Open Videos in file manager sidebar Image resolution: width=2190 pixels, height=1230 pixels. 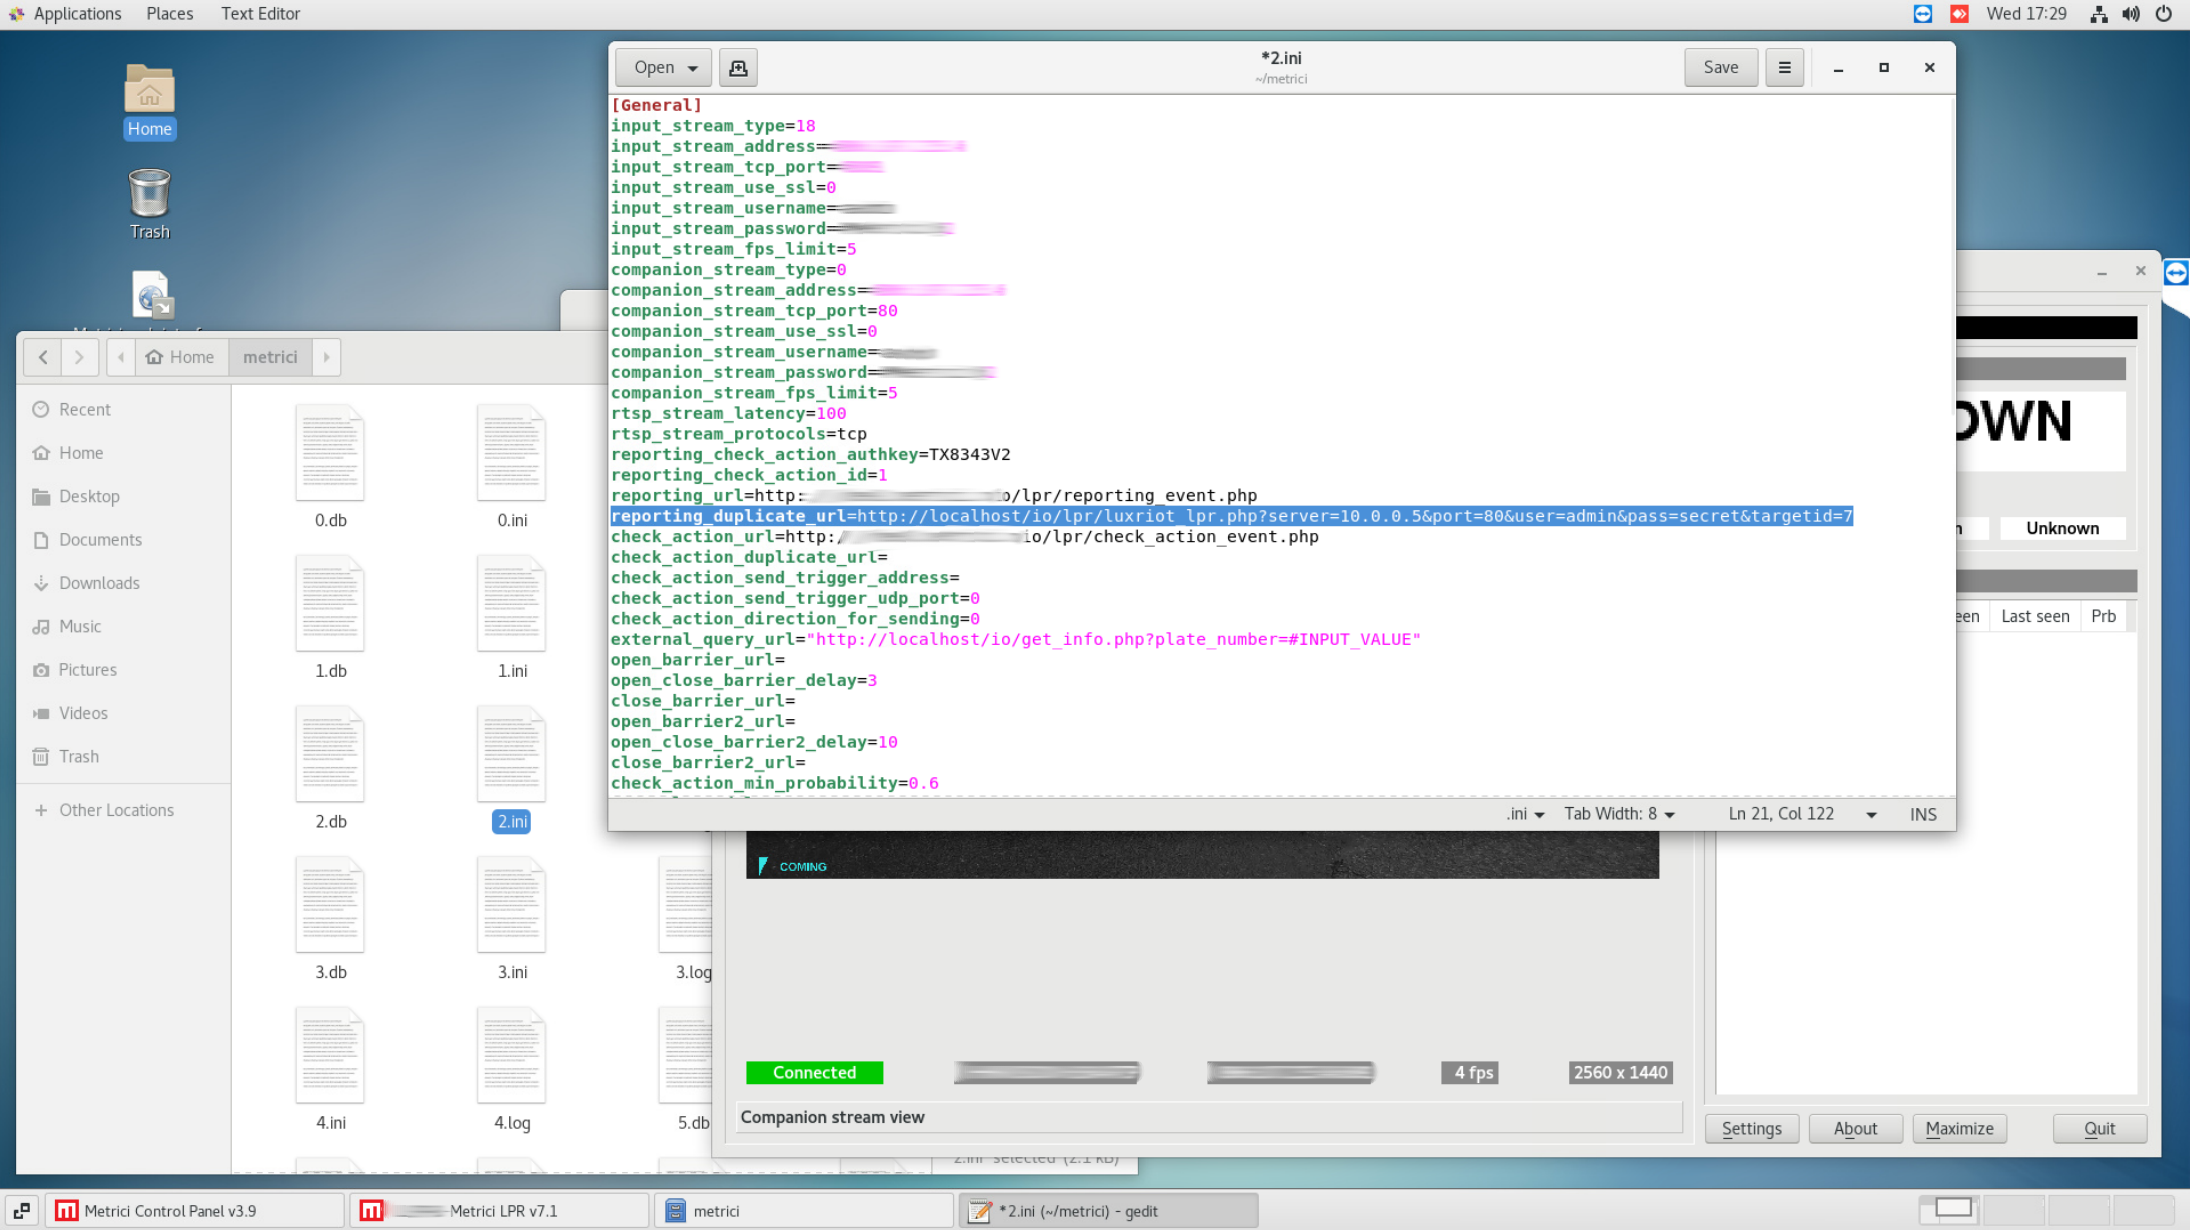tap(82, 713)
